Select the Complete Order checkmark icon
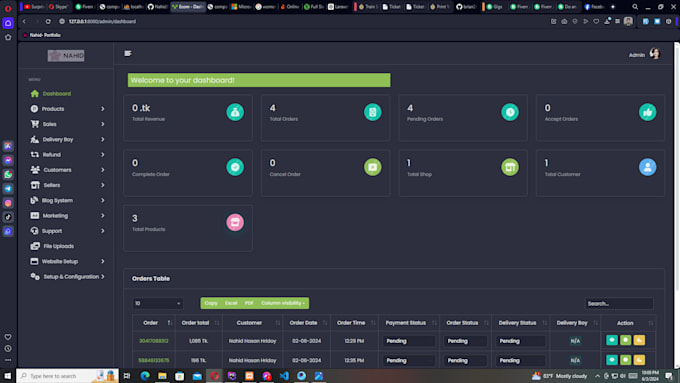 pyautogui.click(x=235, y=167)
